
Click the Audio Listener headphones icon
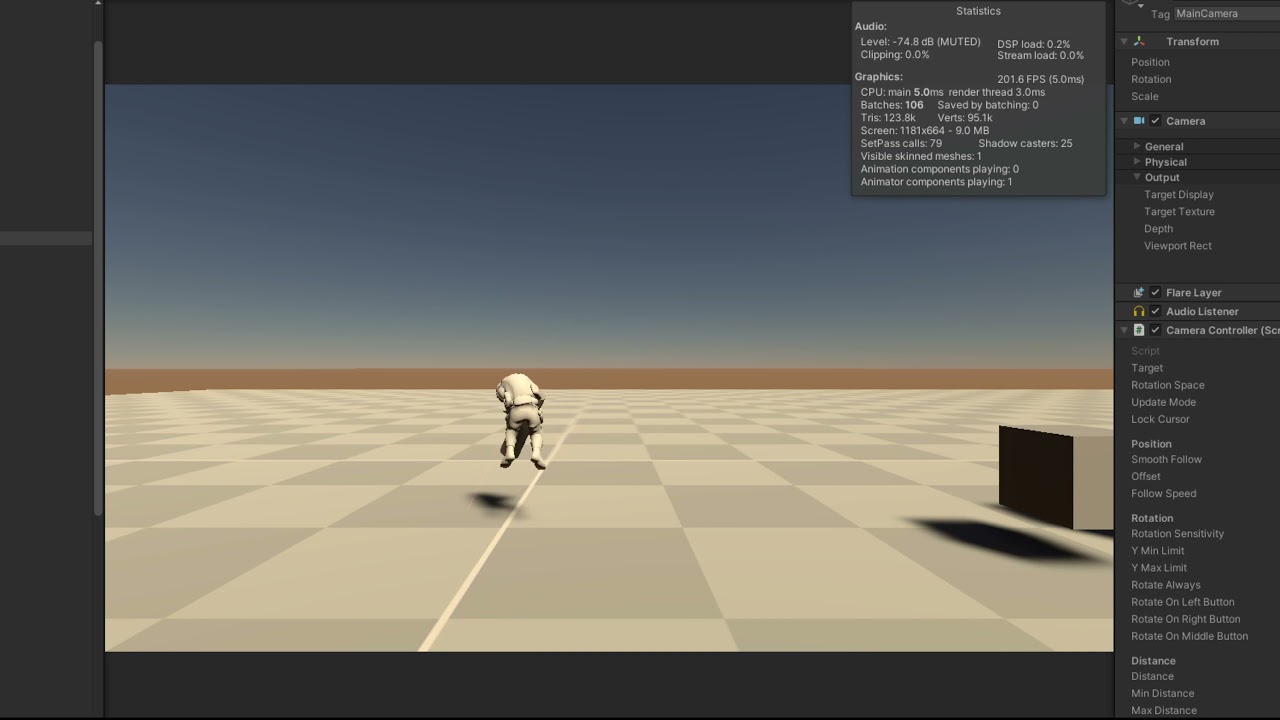click(x=1139, y=312)
